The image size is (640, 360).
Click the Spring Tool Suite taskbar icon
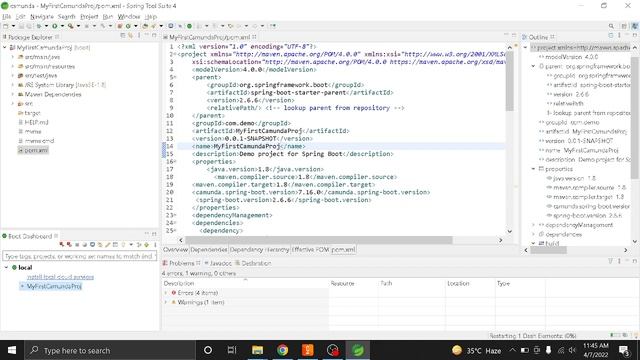pyautogui.click(x=358, y=350)
